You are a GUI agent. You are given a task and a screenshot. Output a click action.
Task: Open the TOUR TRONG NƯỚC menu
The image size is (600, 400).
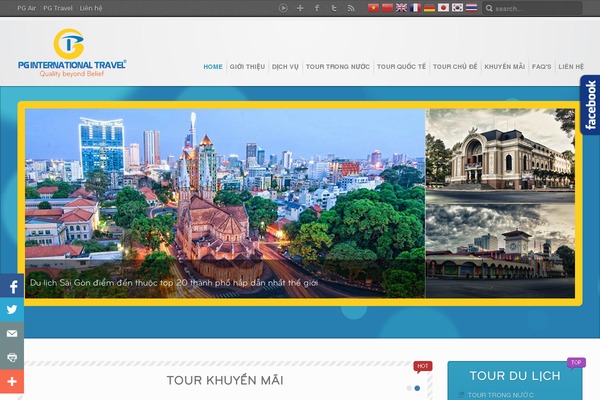coord(338,67)
